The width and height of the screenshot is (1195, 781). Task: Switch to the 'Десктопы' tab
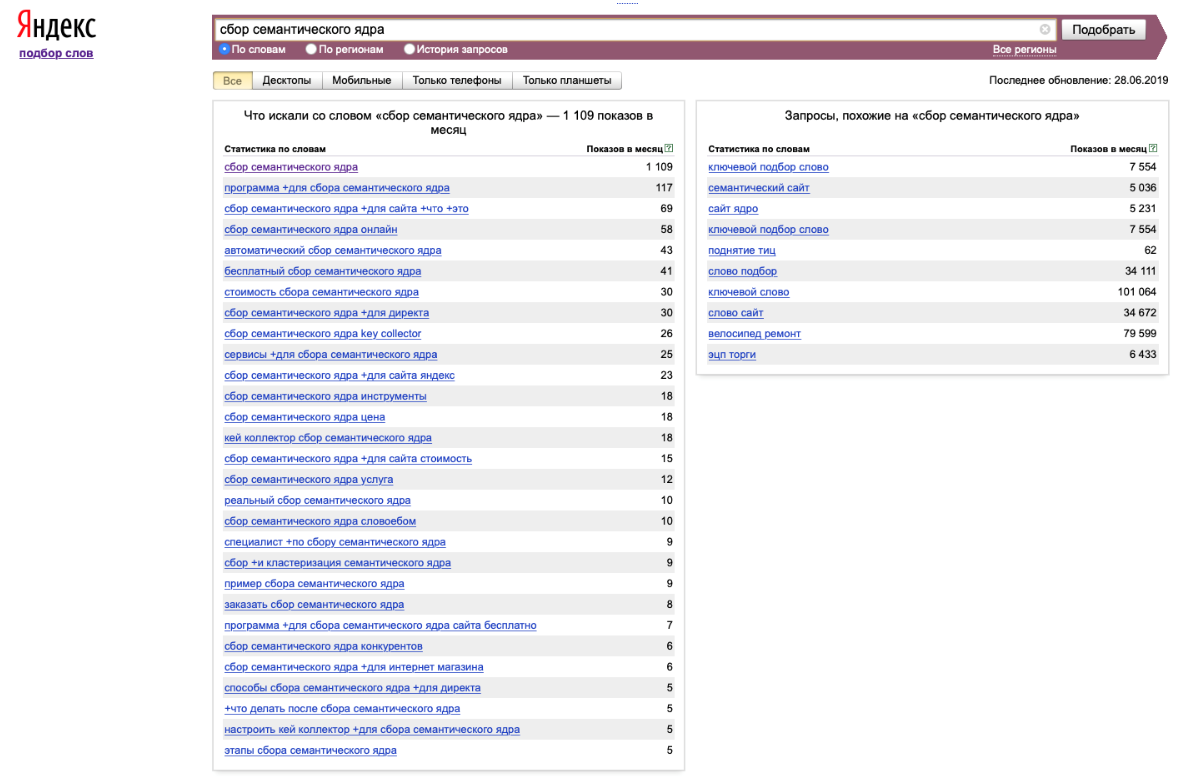(286, 81)
